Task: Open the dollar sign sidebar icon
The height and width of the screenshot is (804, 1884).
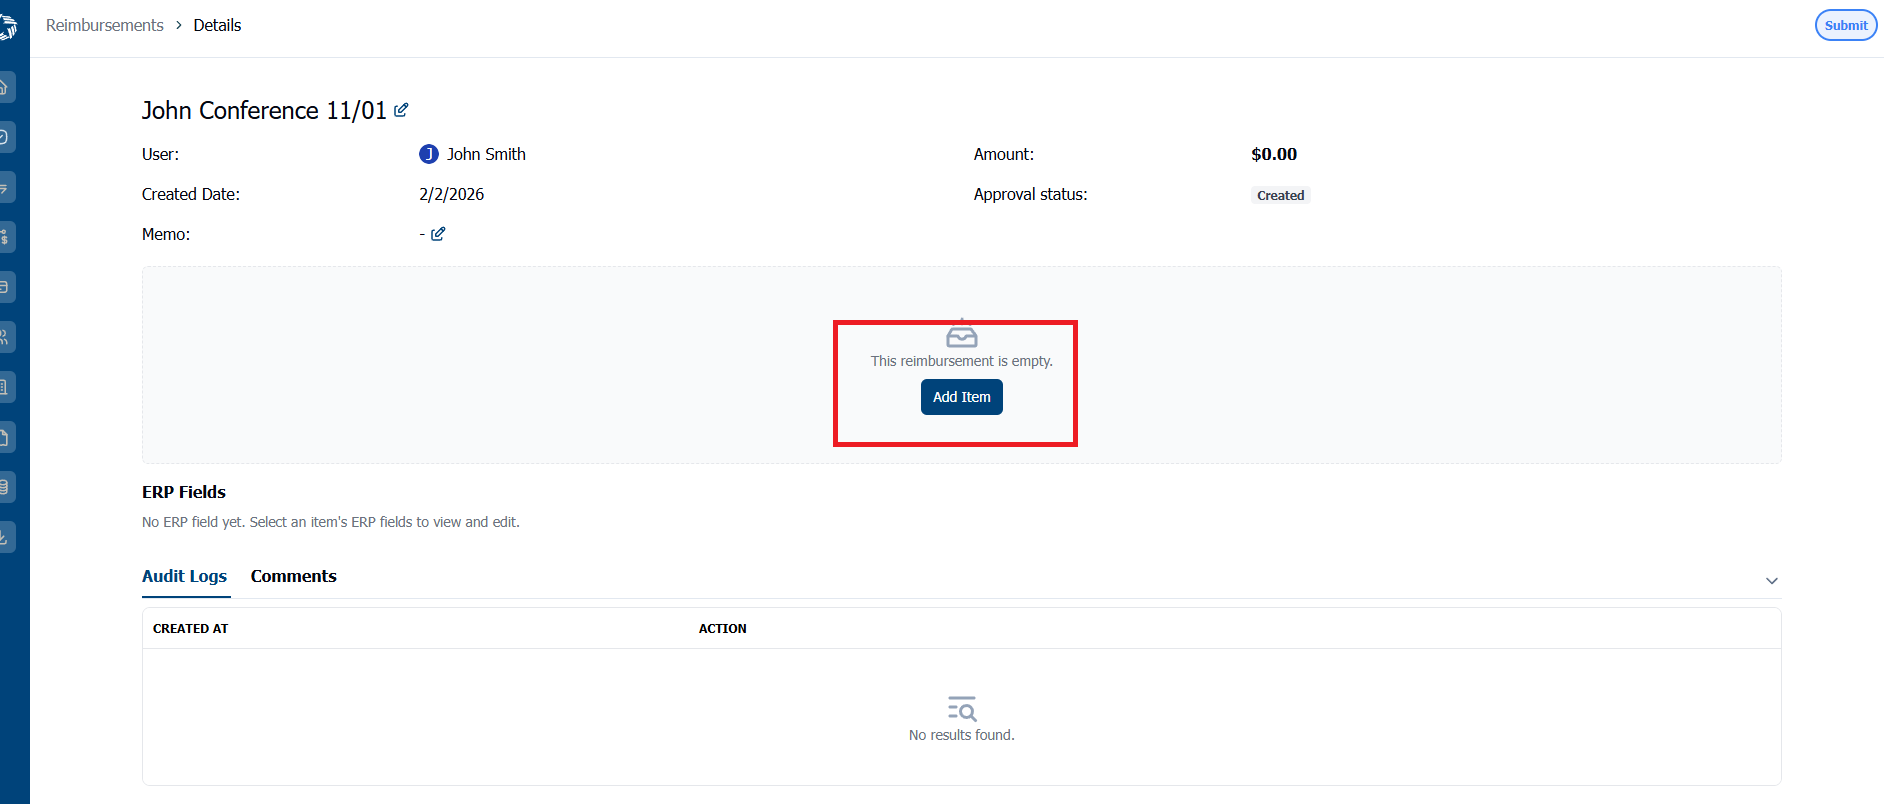Action: [x=6, y=237]
